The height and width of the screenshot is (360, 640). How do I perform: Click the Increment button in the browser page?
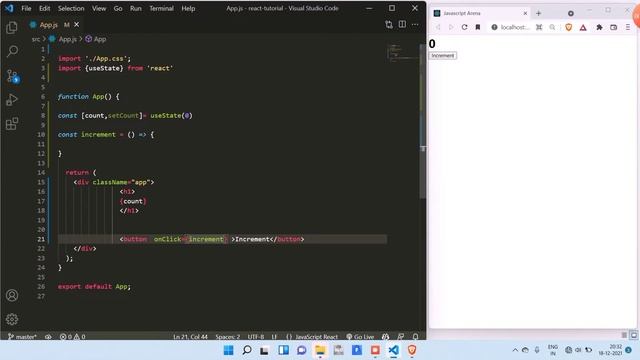pyautogui.click(x=443, y=56)
